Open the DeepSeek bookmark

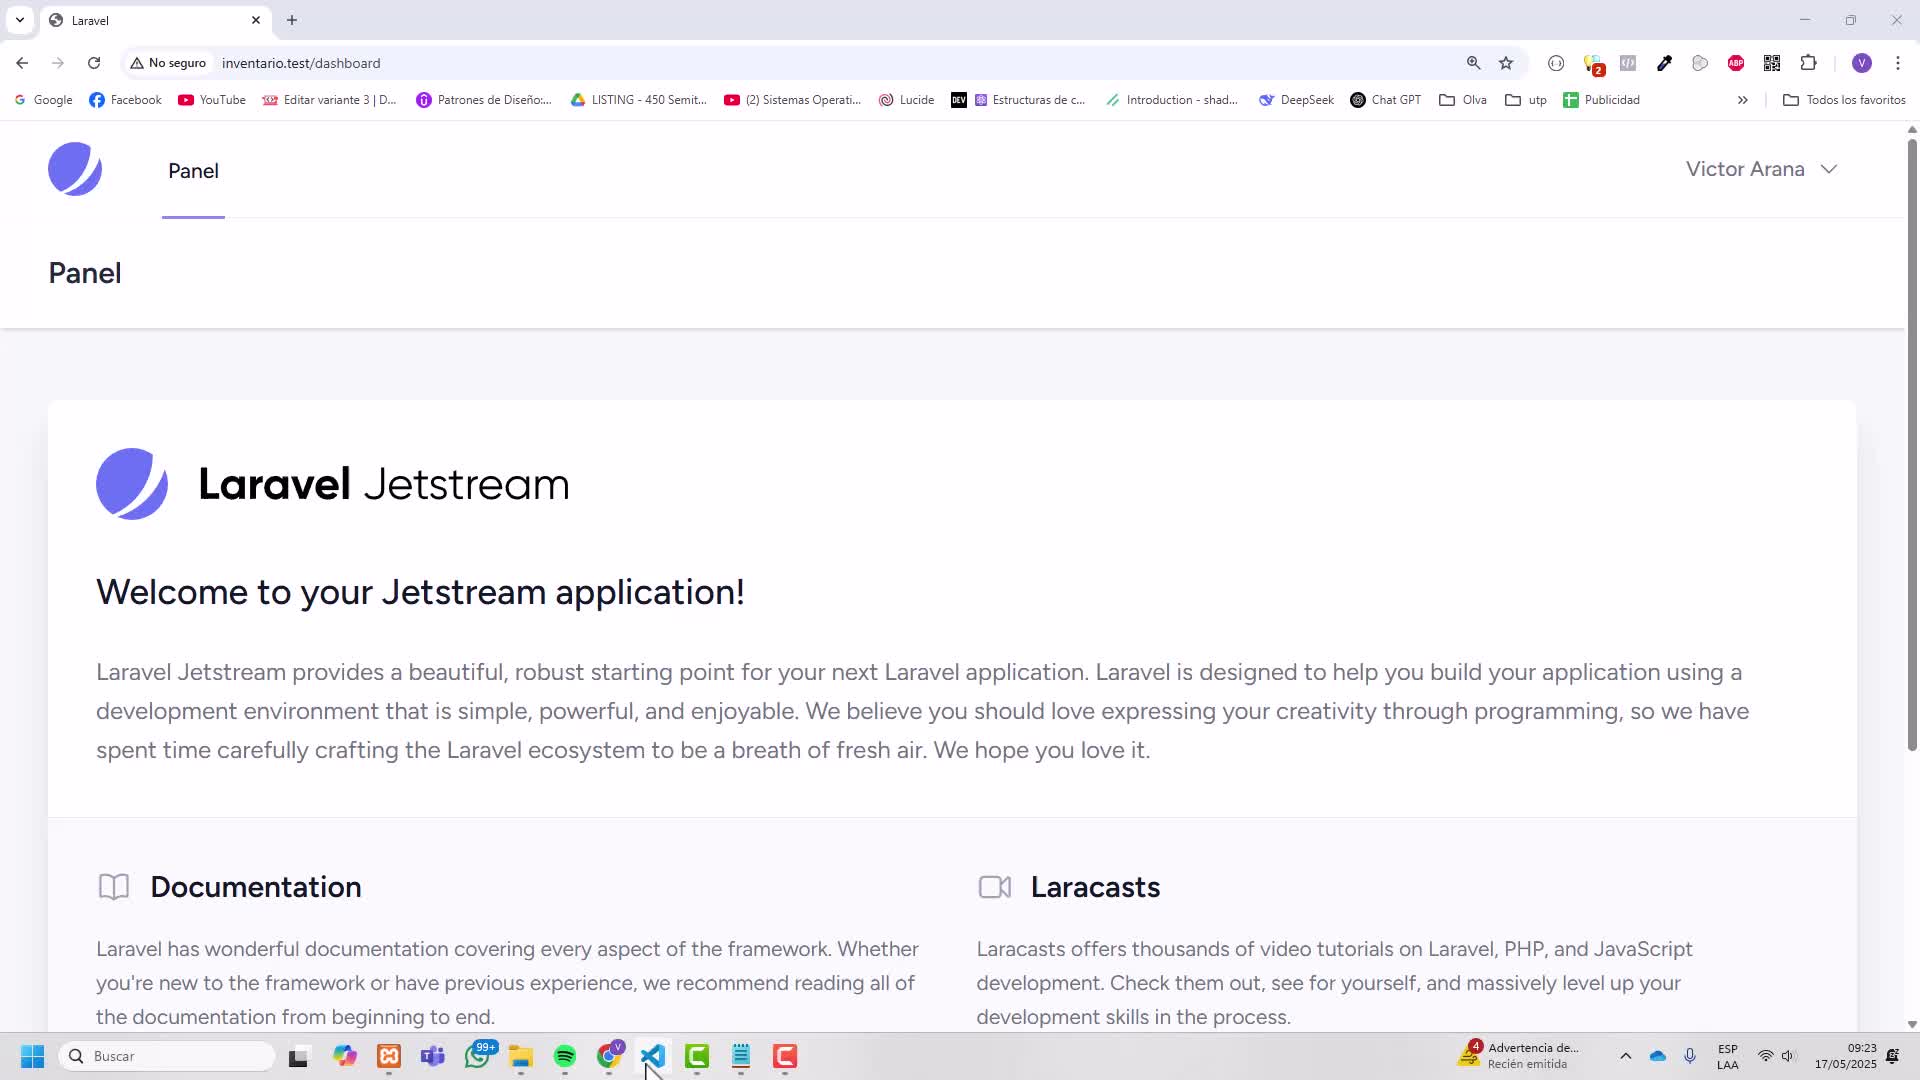tap(1296, 100)
